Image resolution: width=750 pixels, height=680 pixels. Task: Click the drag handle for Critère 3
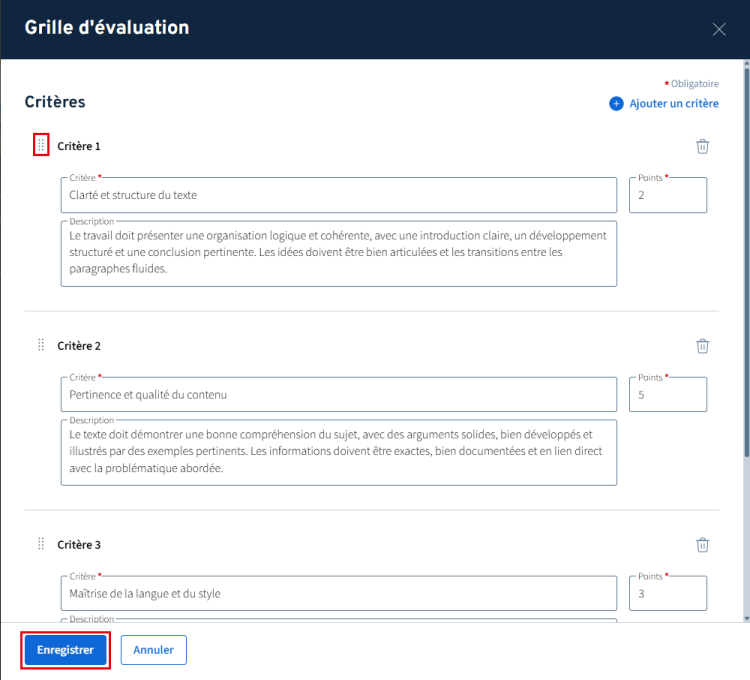coord(41,544)
